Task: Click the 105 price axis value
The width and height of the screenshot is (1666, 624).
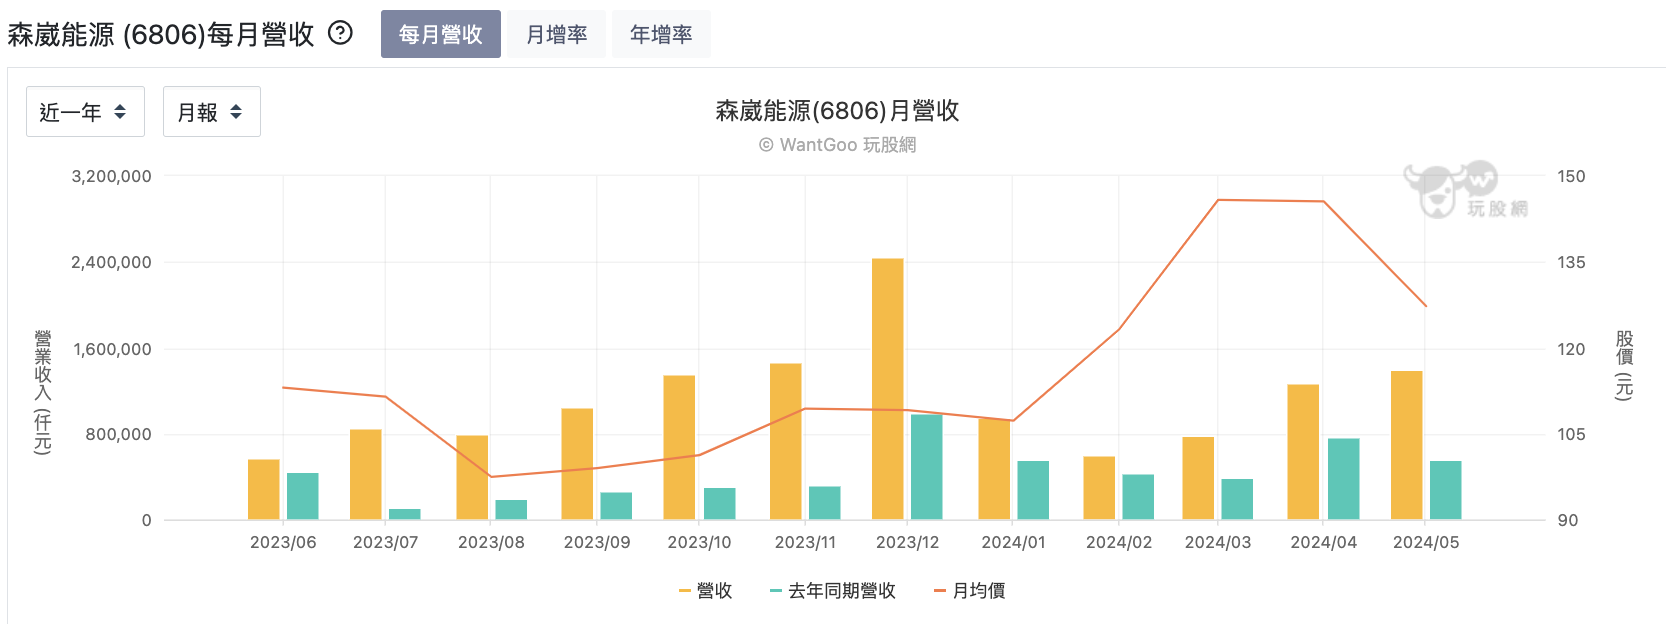Action: [x=1571, y=434]
